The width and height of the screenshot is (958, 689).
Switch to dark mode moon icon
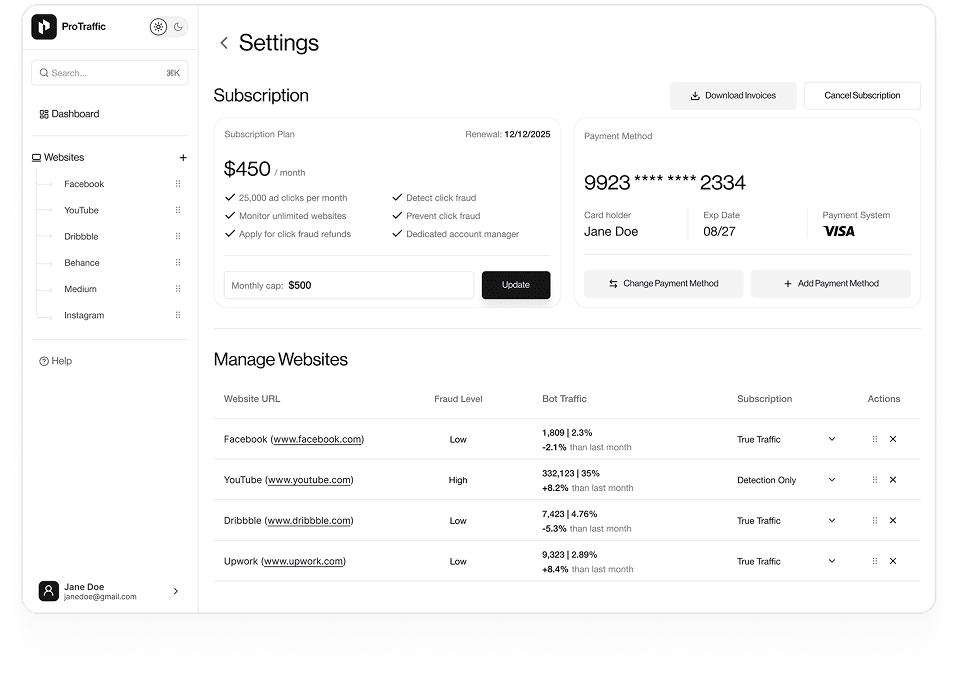pyautogui.click(x=179, y=27)
